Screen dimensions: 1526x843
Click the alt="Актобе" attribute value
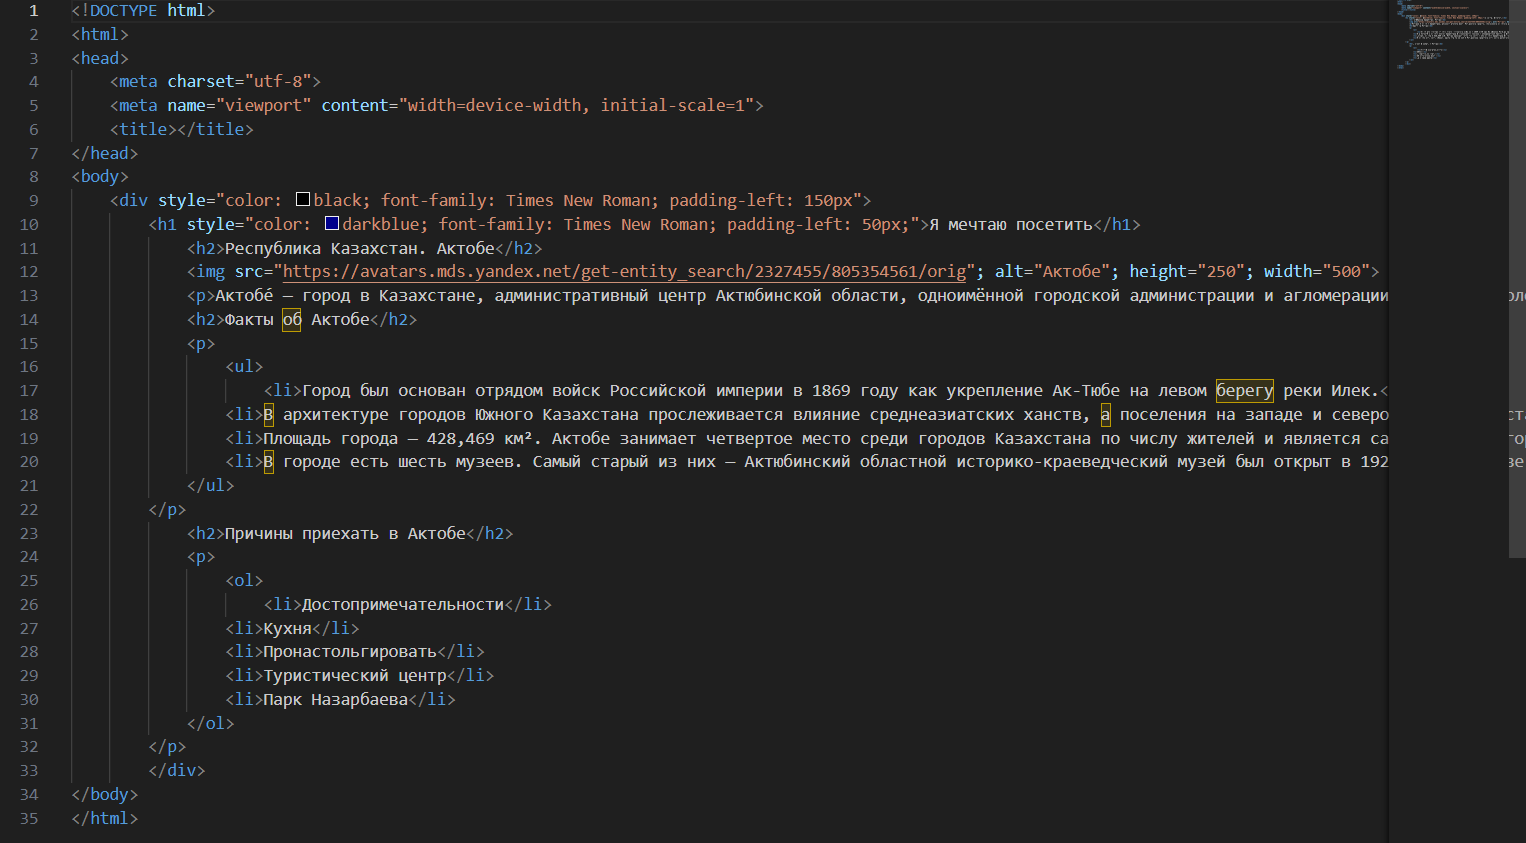coord(1075,271)
